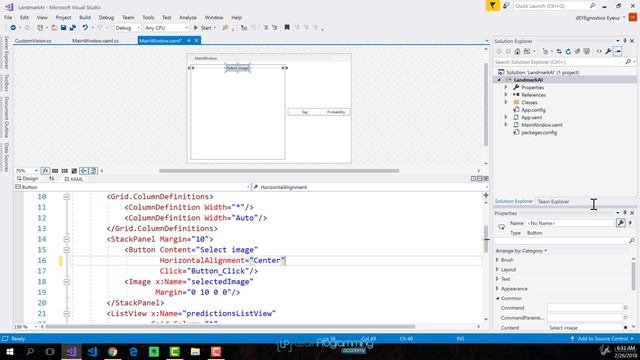Switch to the Team Explorer tab
Image resolution: width=640 pixels, height=360 pixels.
tap(553, 201)
